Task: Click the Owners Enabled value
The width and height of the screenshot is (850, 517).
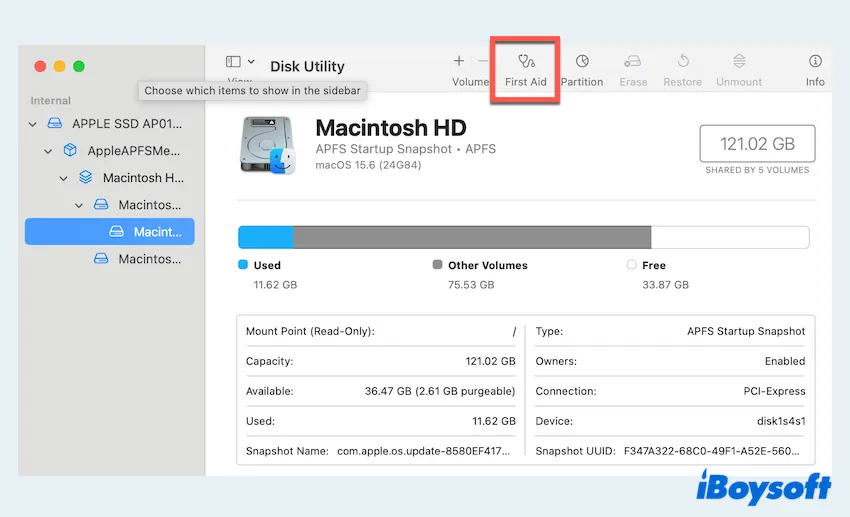Action: tap(785, 361)
